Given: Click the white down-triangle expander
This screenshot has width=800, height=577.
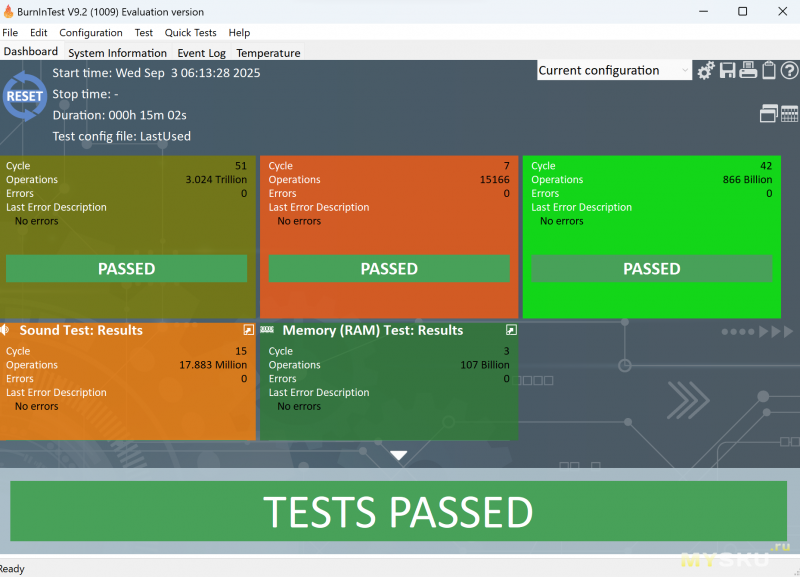Looking at the screenshot, I should pyautogui.click(x=398, y=455).
